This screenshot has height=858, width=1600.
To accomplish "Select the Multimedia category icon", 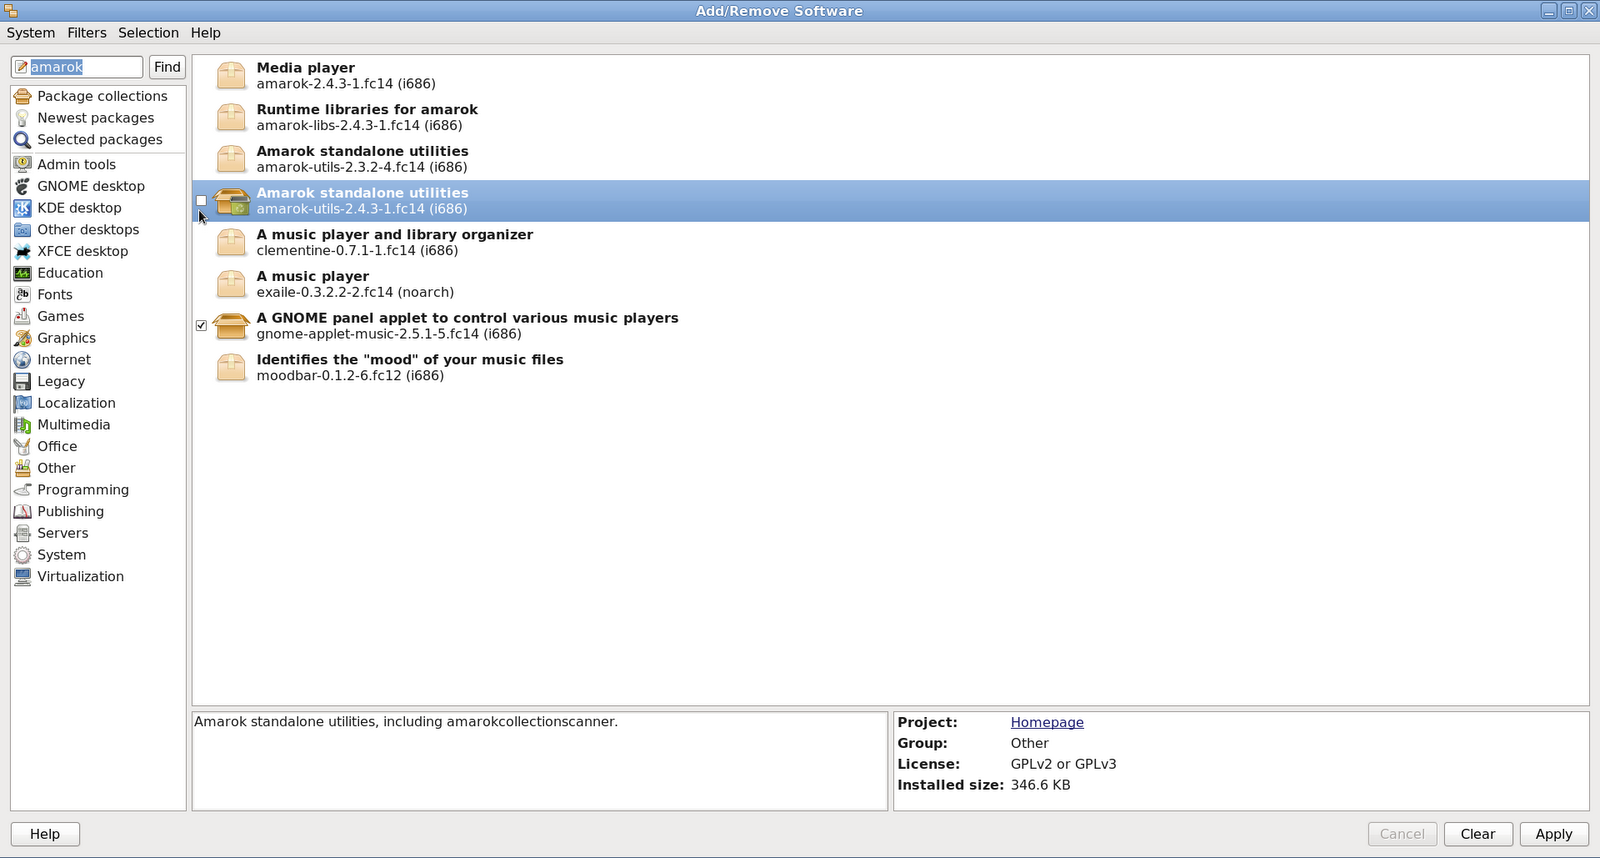I will pos(22,424).
